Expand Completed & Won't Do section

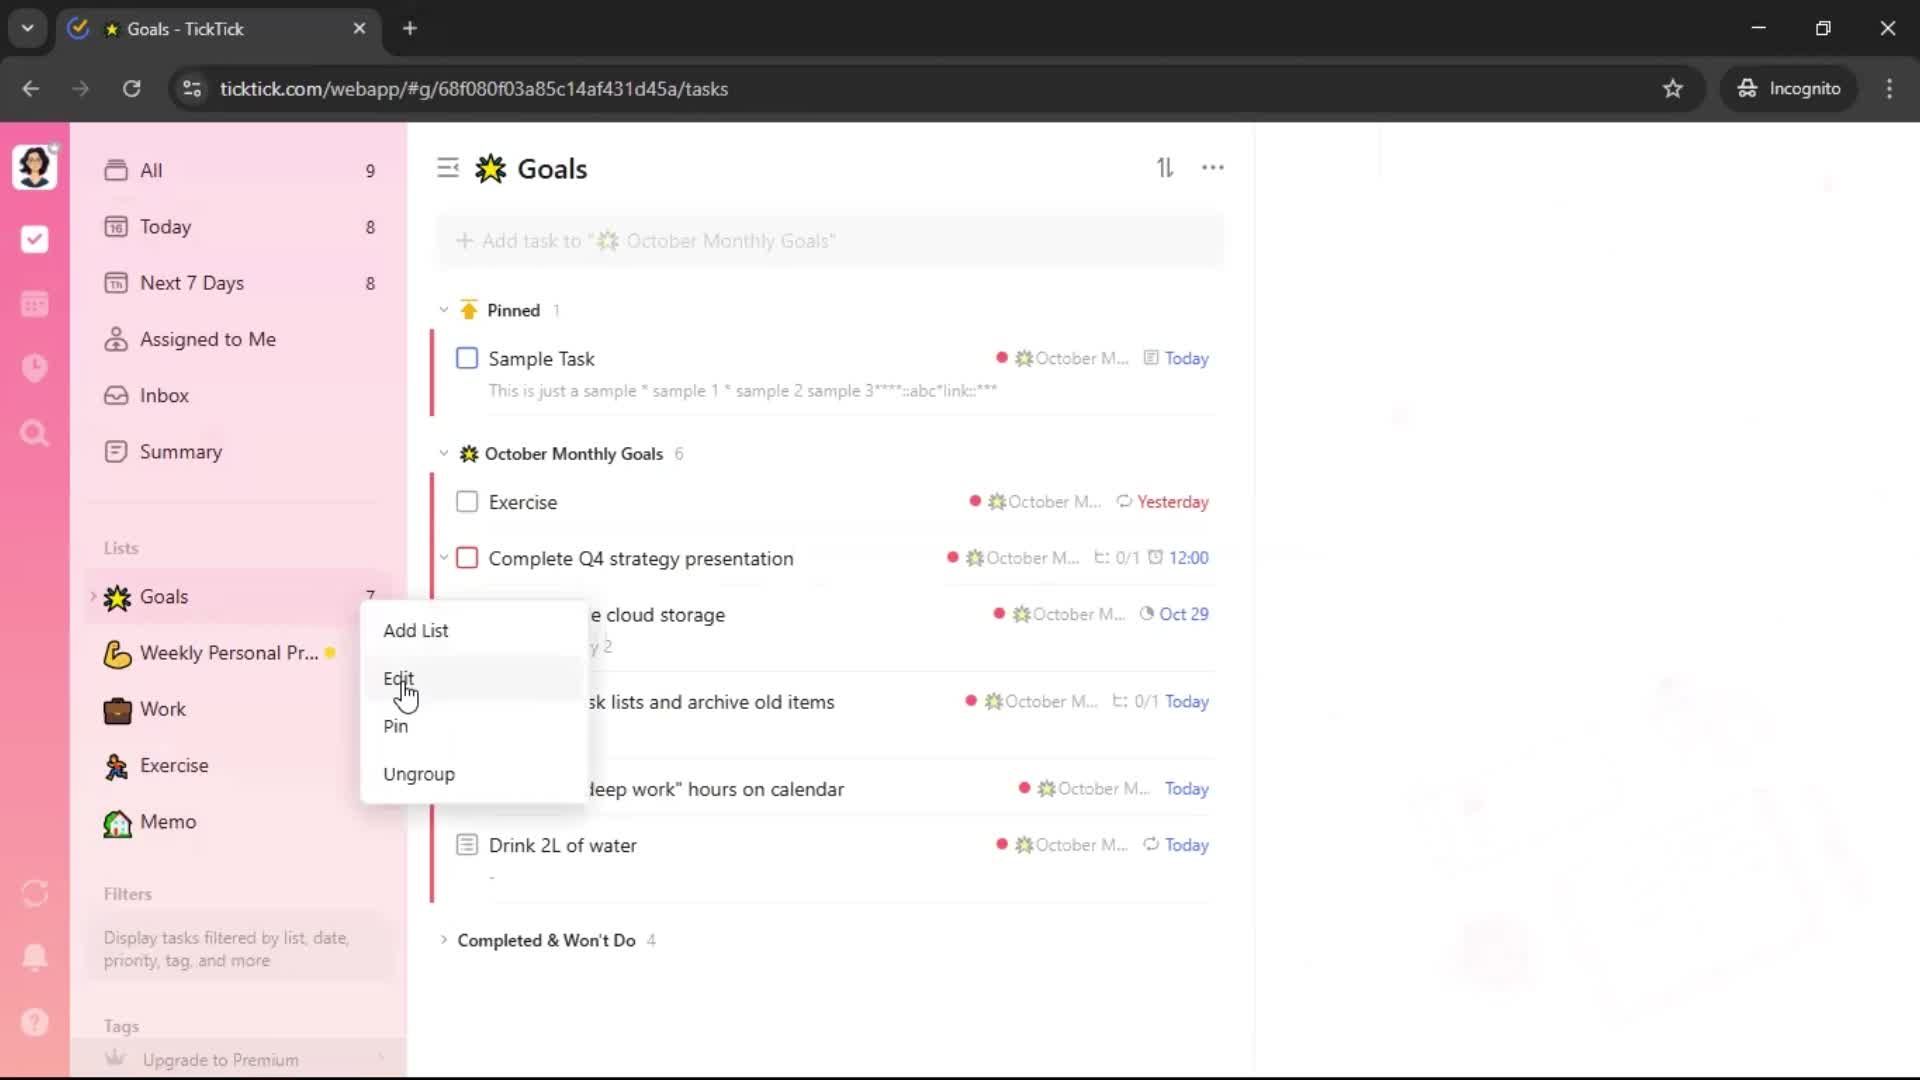pos(444,940)
